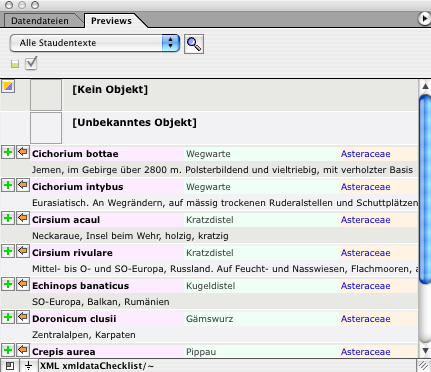
Task: Click the small green square icon
Action: tap(15, 64)
